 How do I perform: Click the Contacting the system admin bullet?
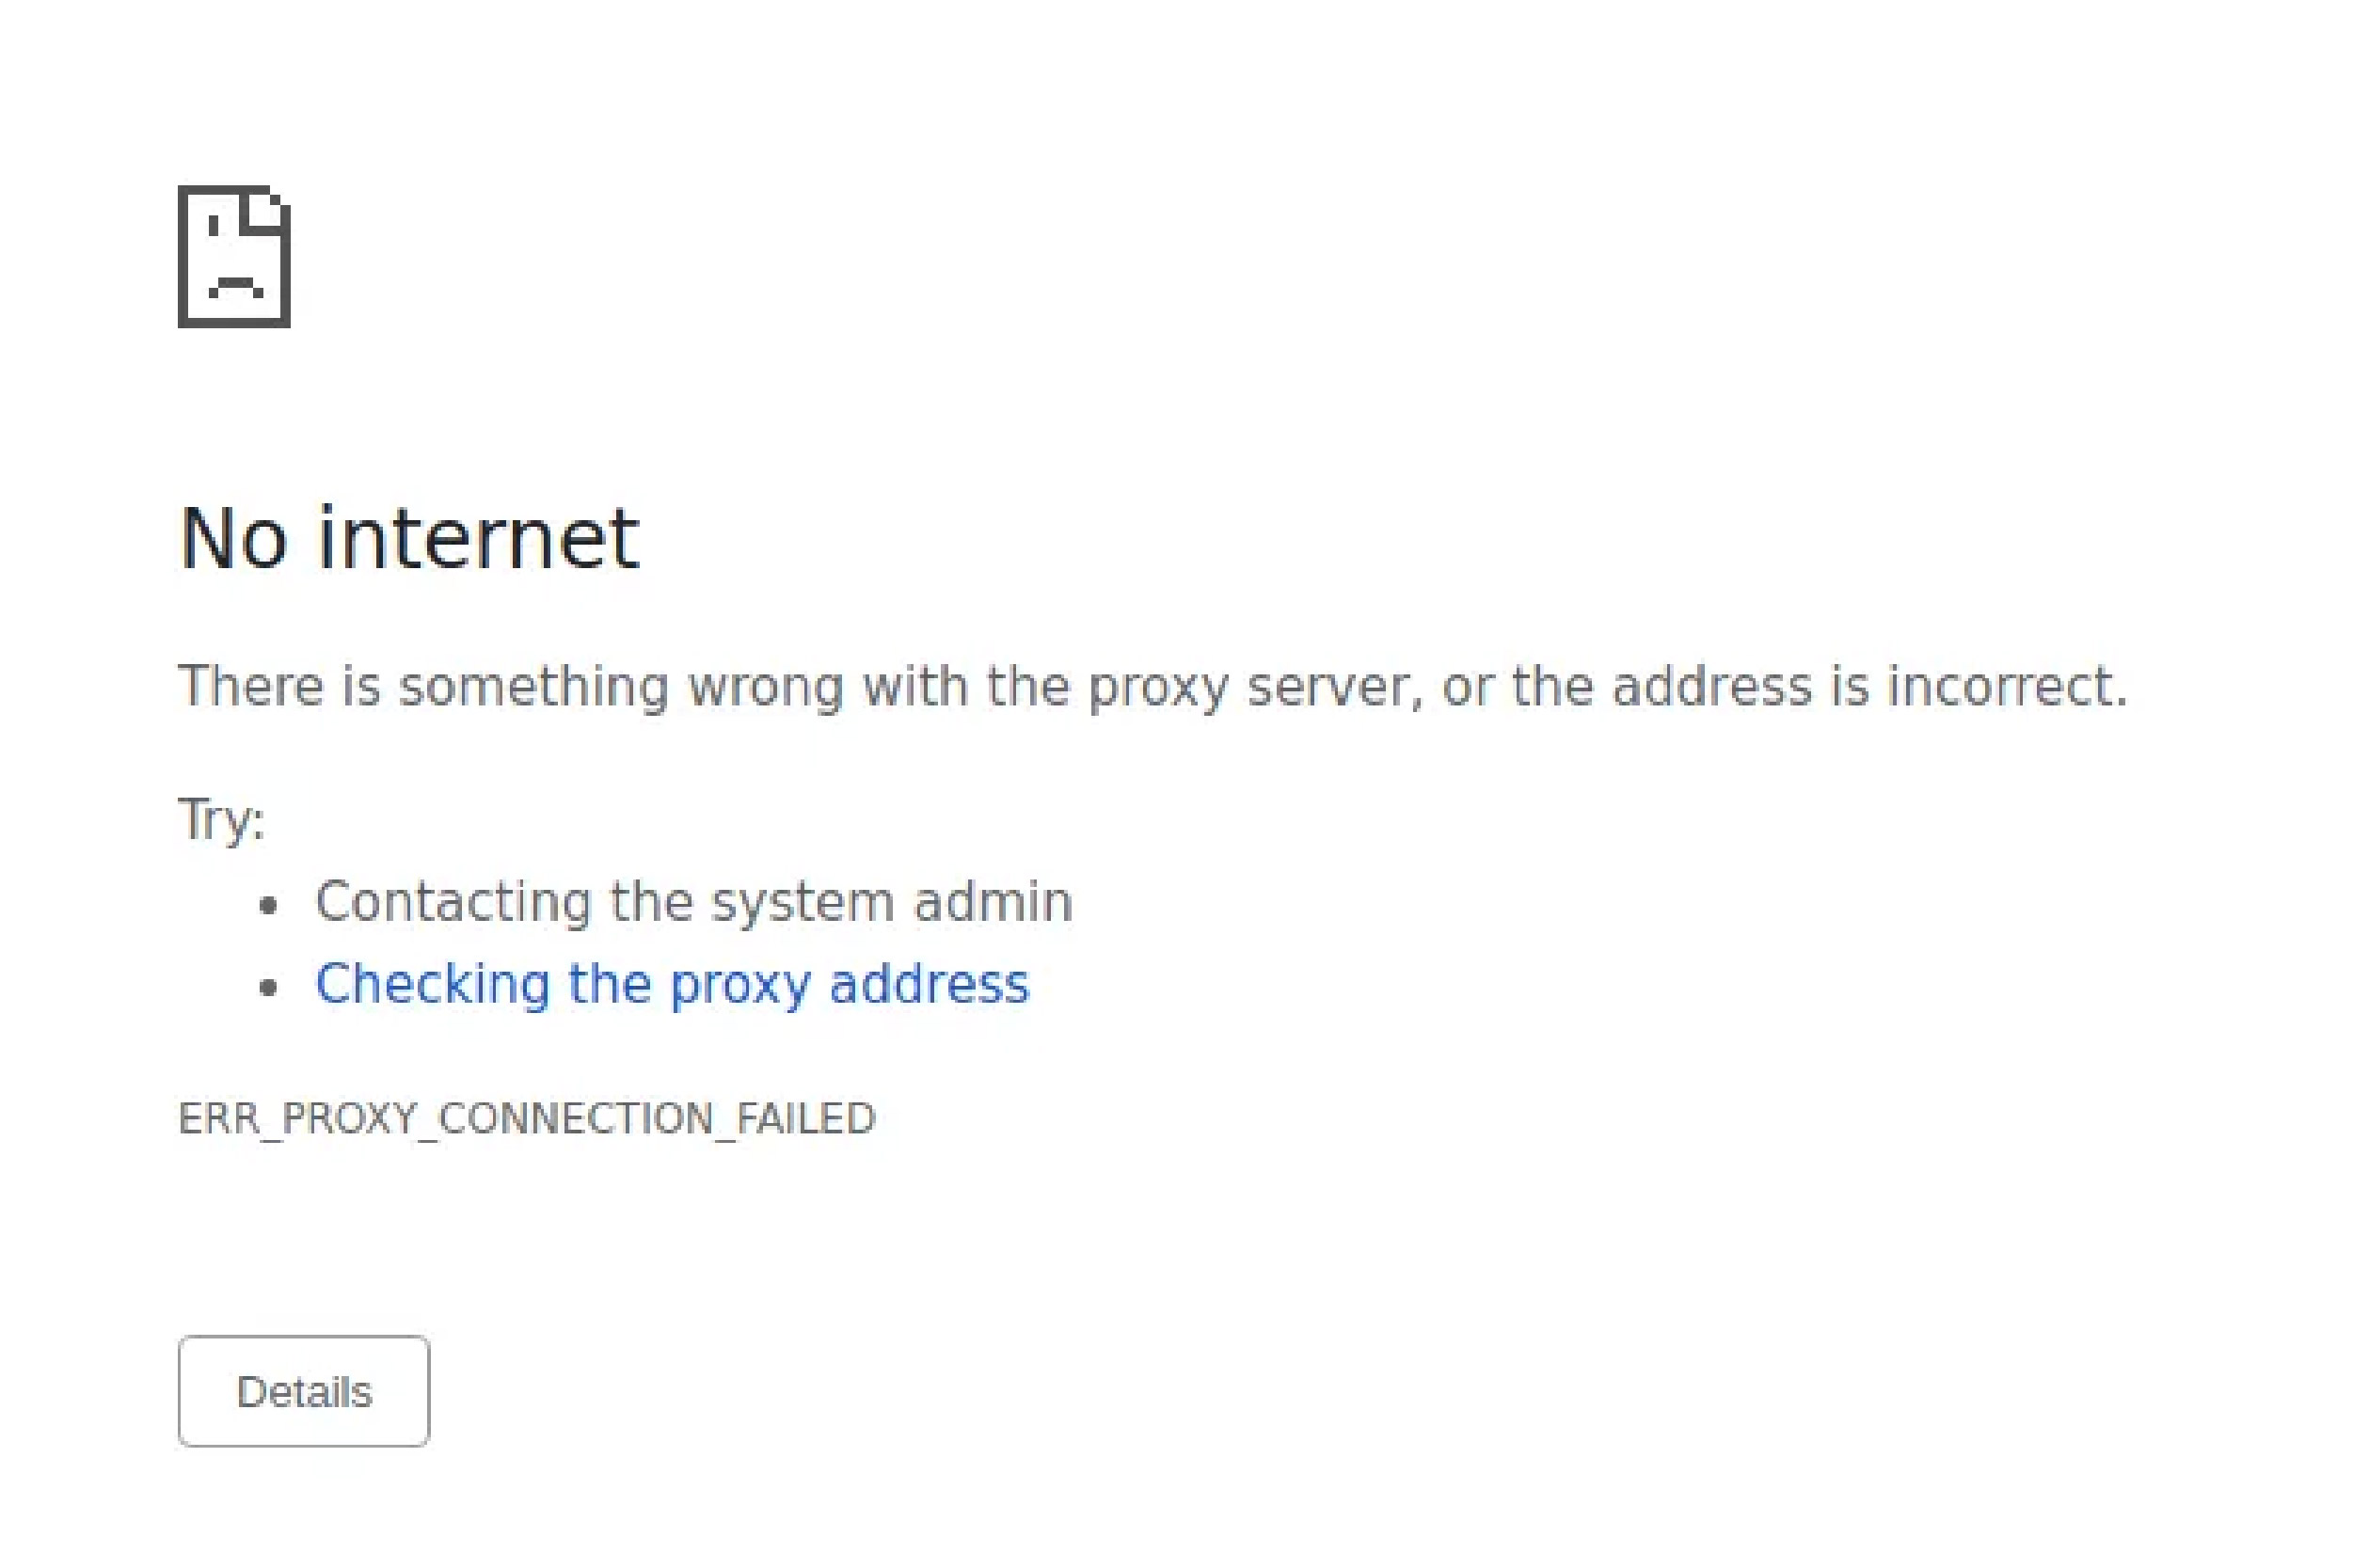694,901
